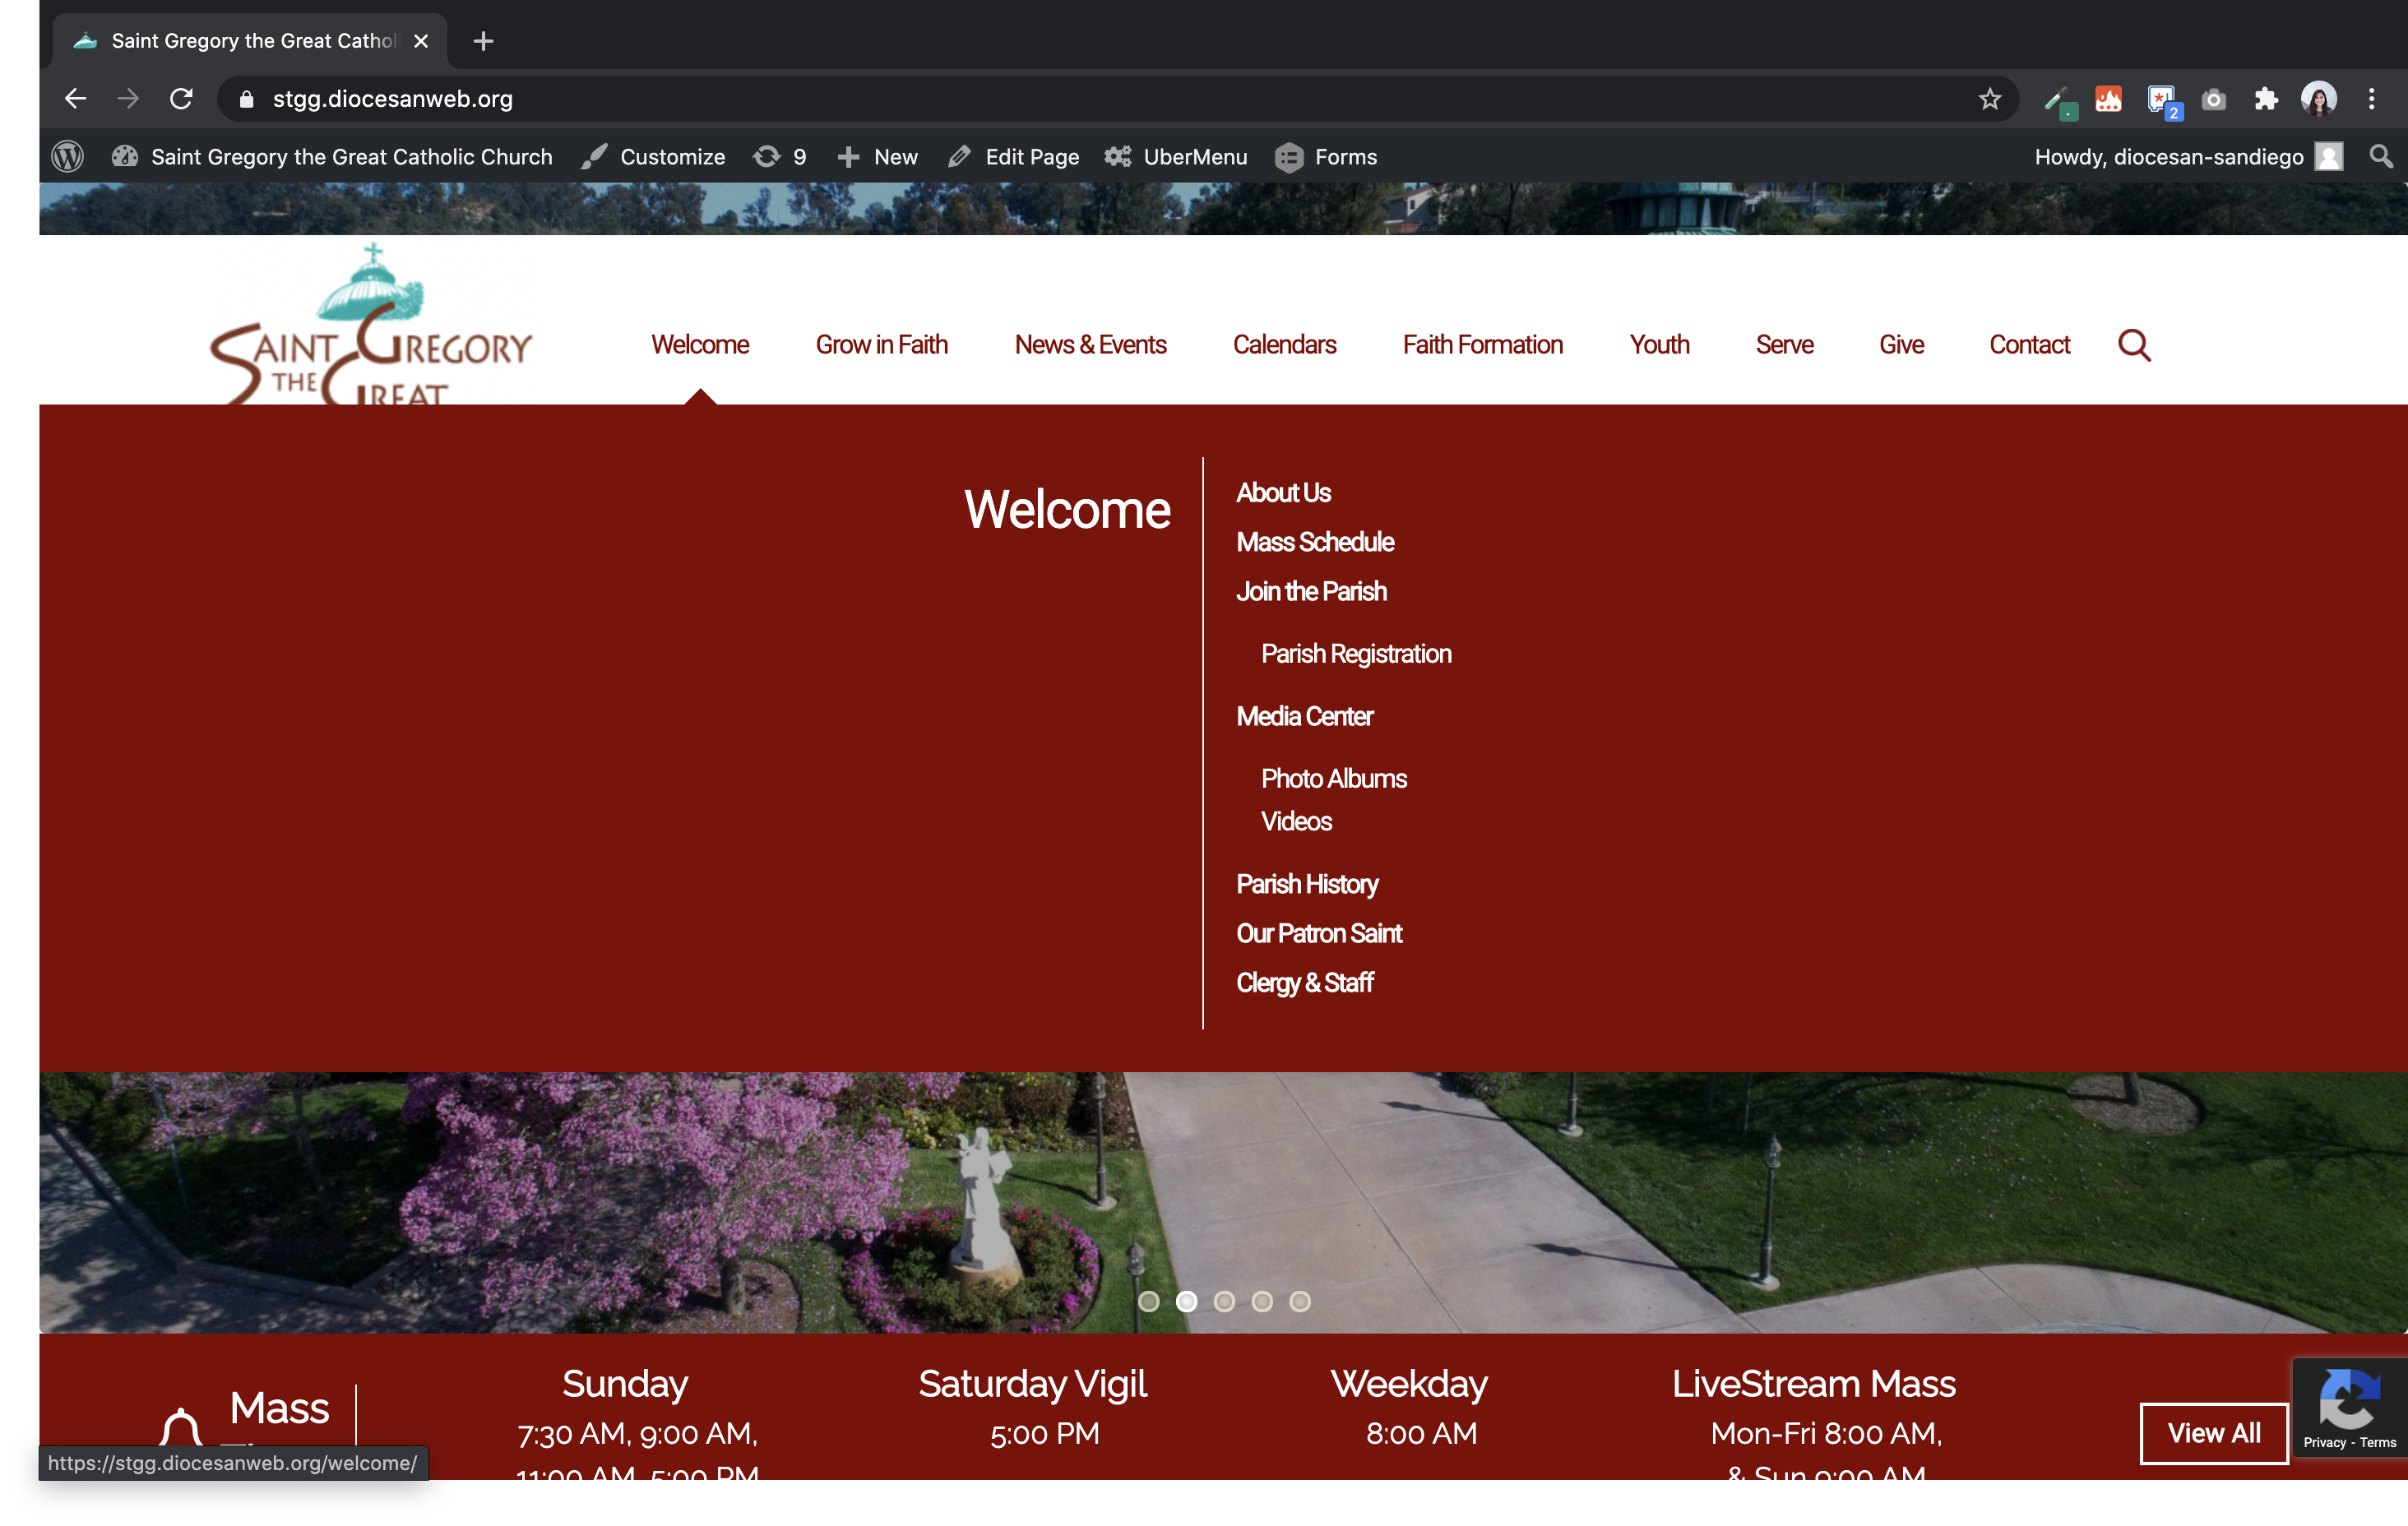This screenshot has height=1526, width=2408.
Task: Open UberMenu in the admin bar
Action: pos(1176,157)
